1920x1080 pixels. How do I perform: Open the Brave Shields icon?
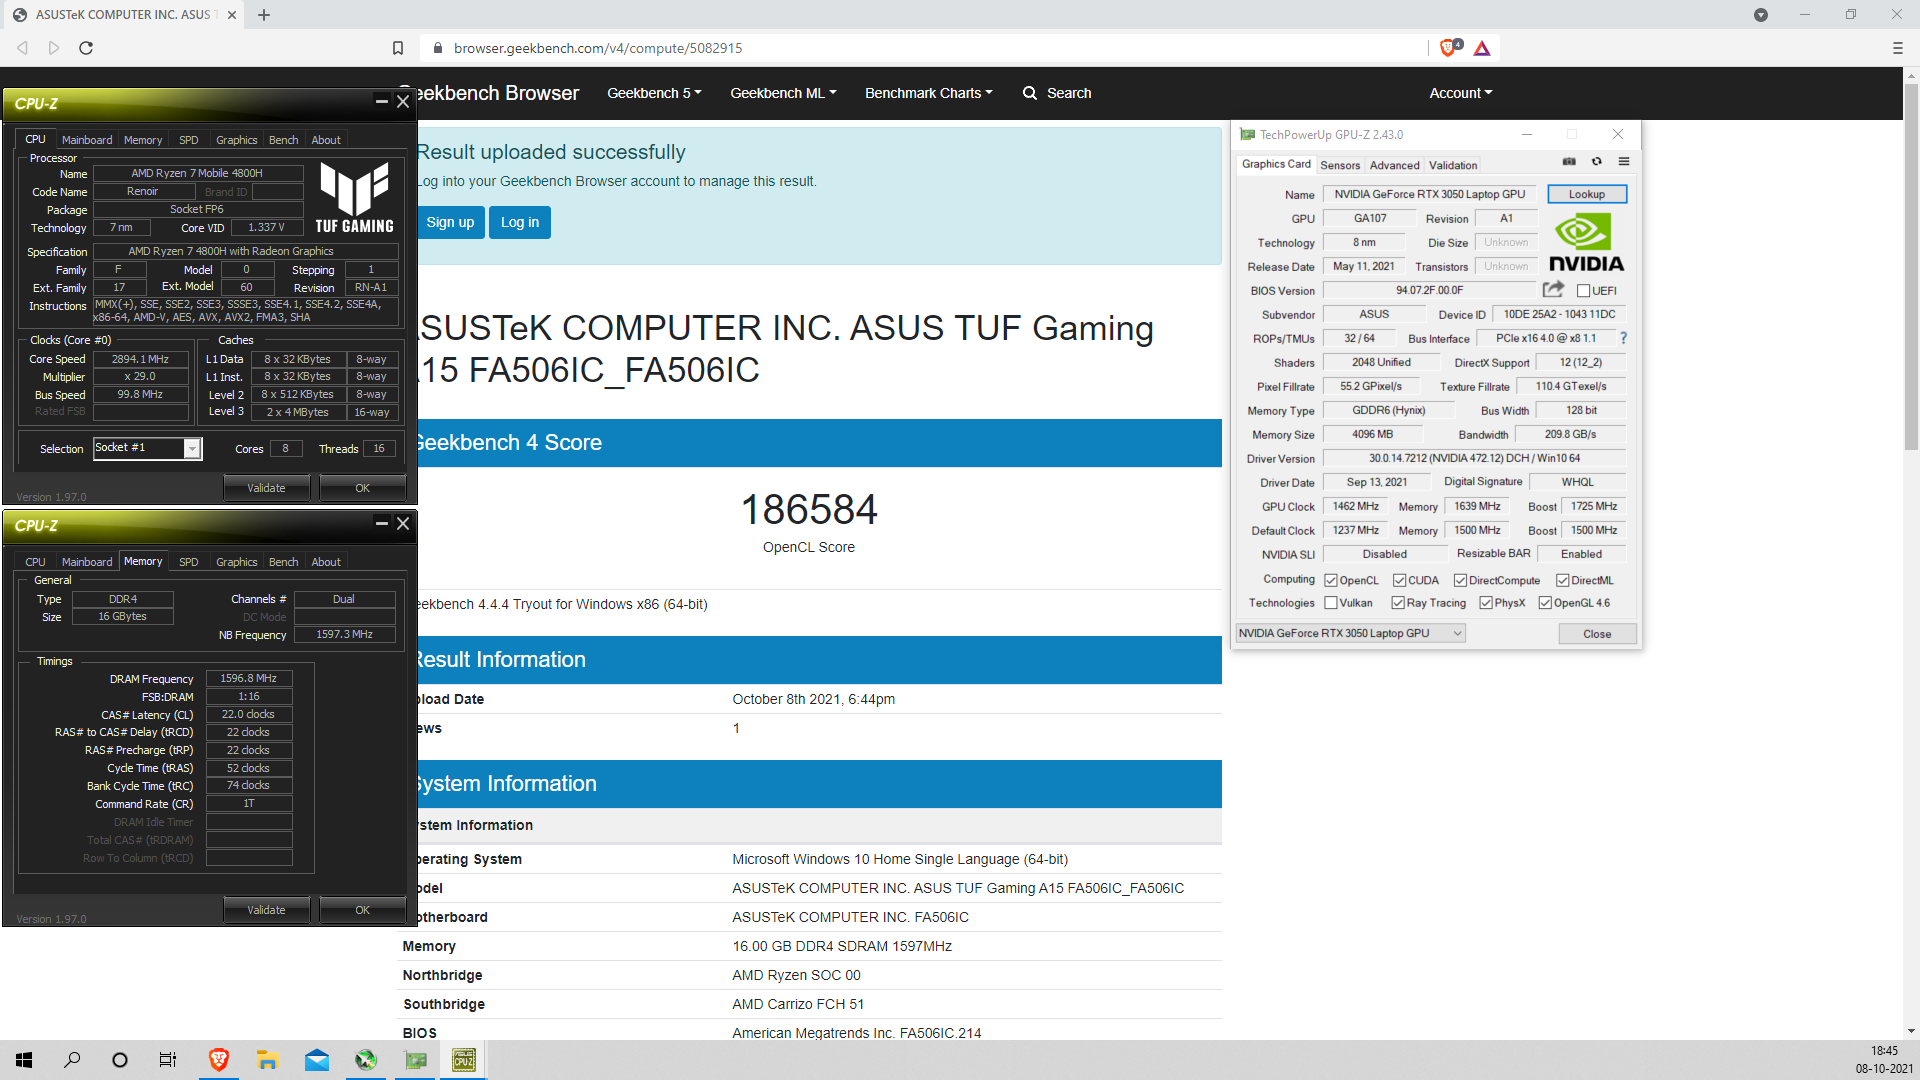click(x=1449, y=48)
